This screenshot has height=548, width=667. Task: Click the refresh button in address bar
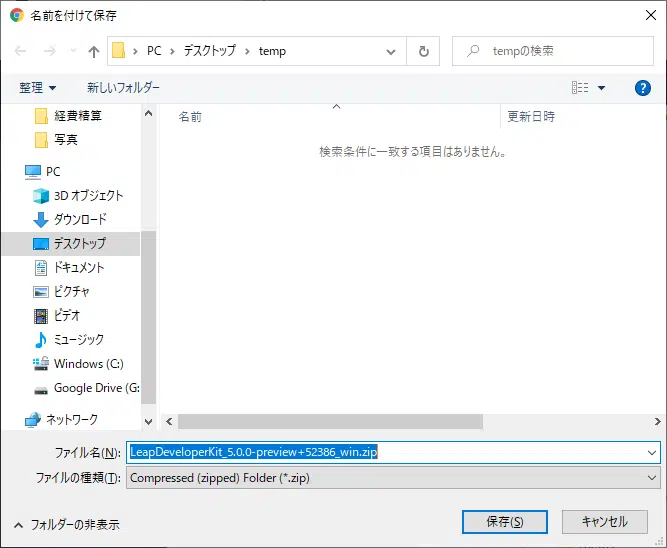424,51
